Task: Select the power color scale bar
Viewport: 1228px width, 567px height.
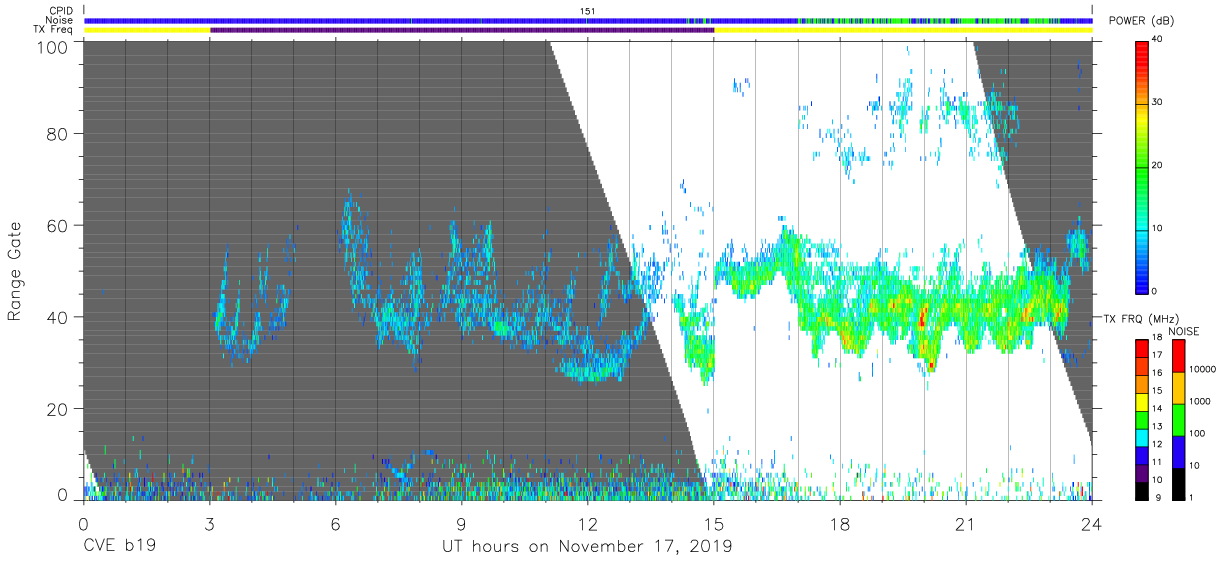Action: pos(1141,166)
